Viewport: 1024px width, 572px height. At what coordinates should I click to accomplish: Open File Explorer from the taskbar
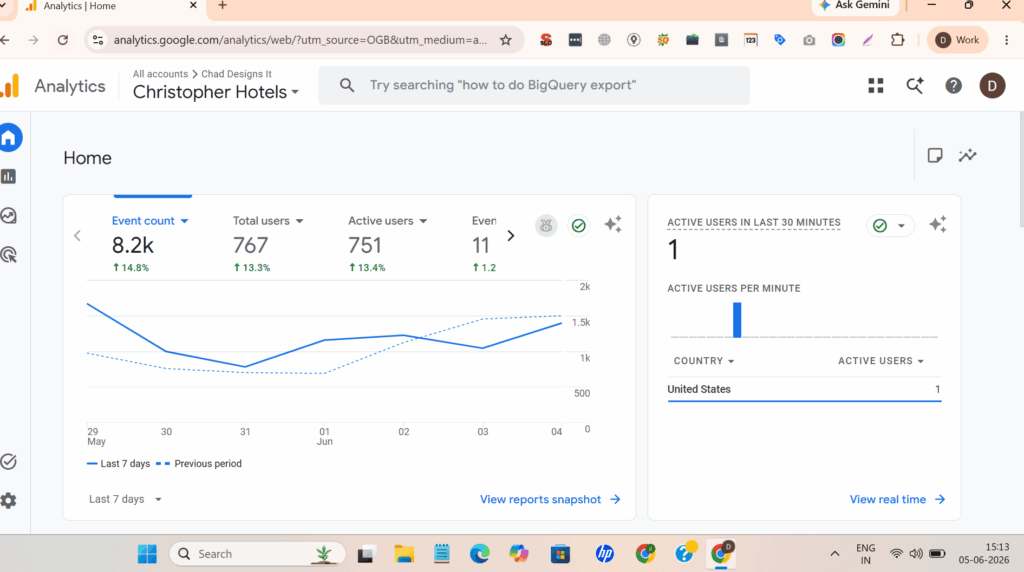point(404,554)
